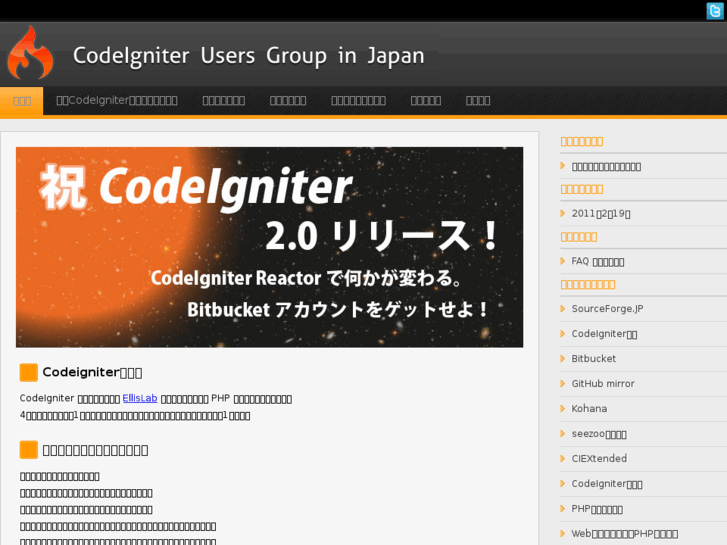Open the CIEXtended sidebar link

click(599, 458)
